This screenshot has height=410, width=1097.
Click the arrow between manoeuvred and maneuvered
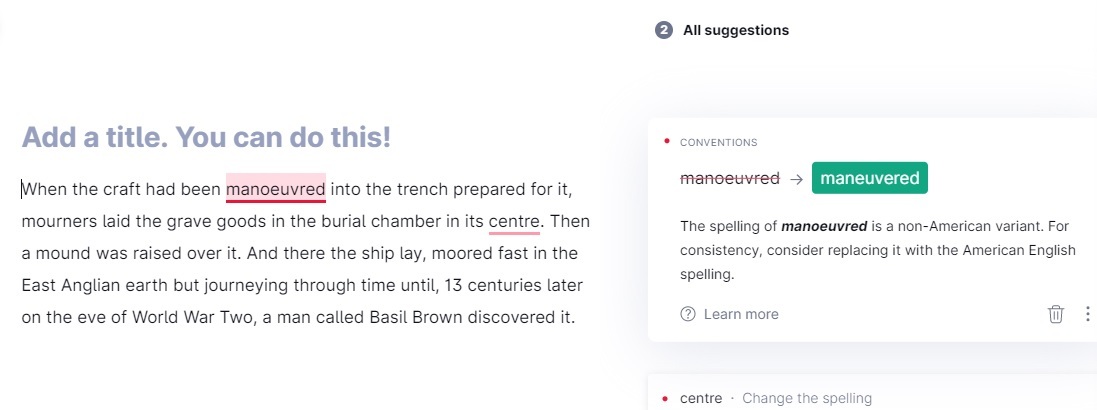point(795,179)
